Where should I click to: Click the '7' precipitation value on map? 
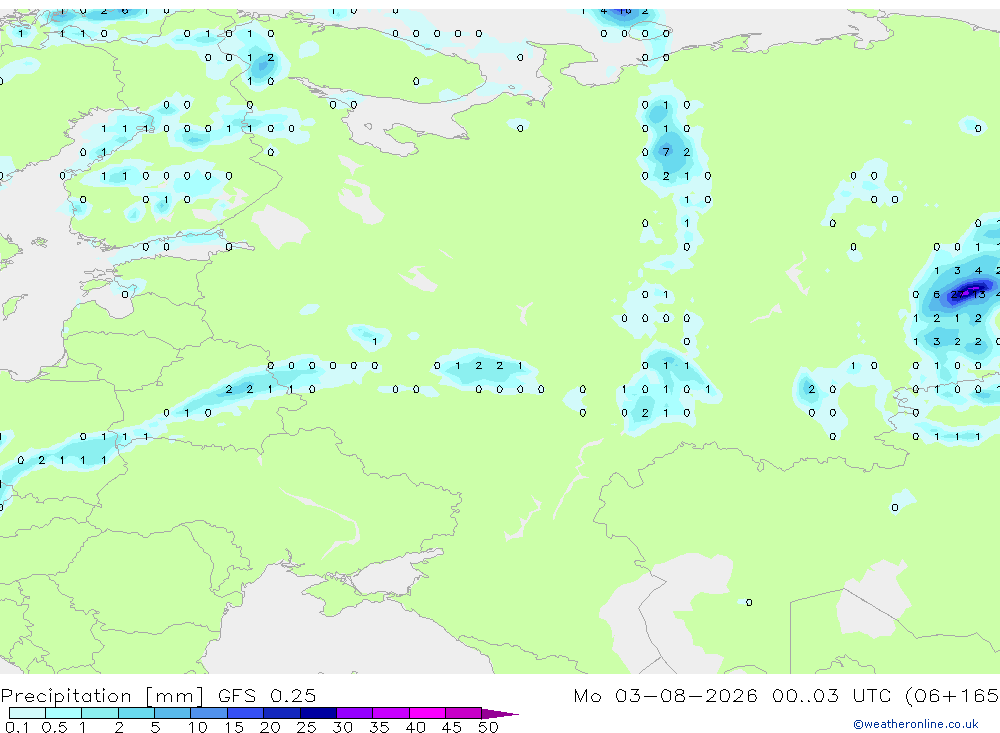pos(666,152)
